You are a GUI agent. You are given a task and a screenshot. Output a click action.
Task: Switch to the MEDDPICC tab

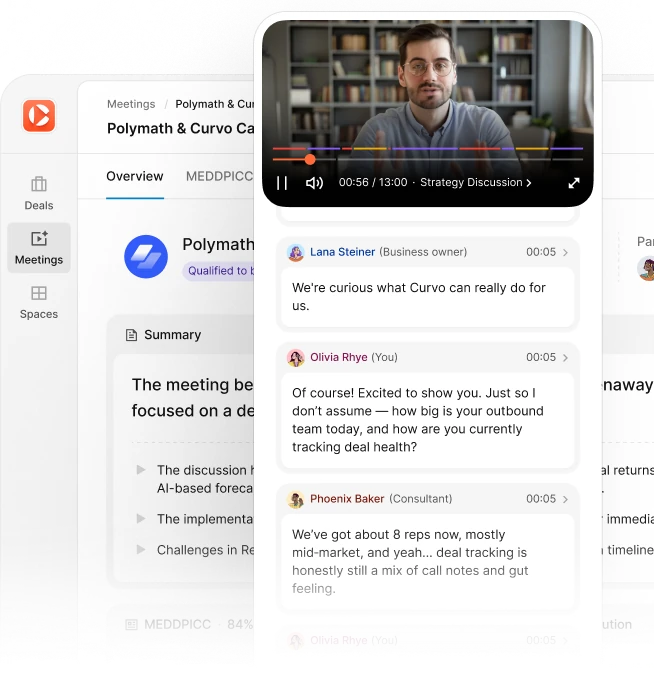pos(219,176)
